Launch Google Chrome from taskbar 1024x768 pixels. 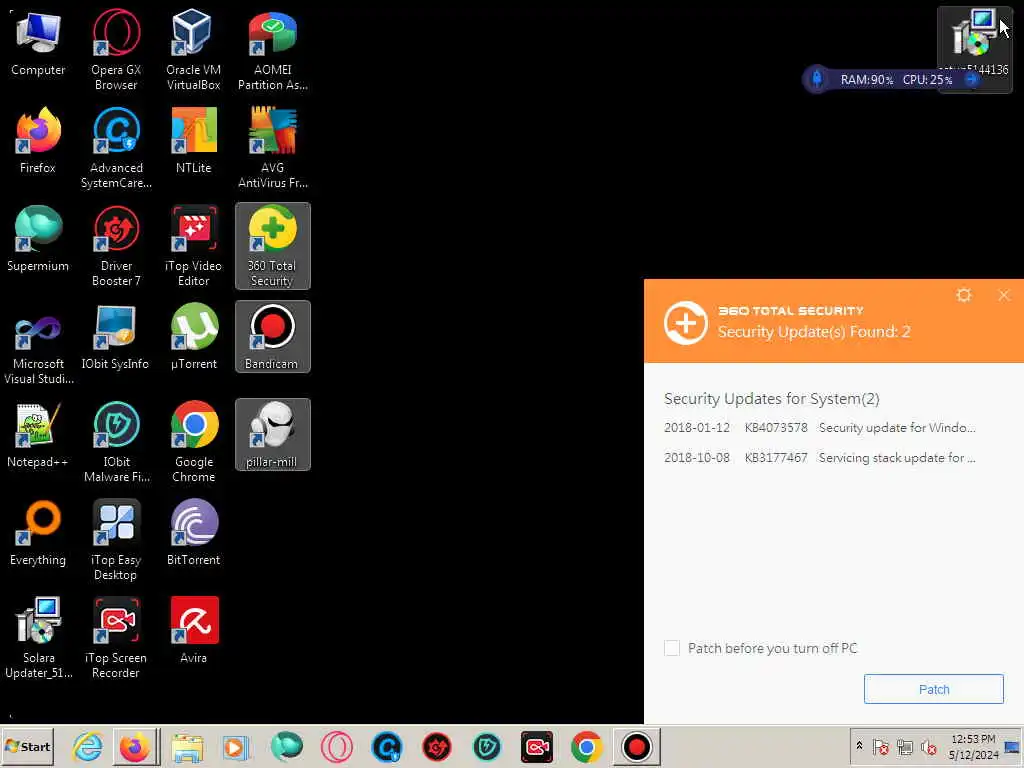coord(586,746)
